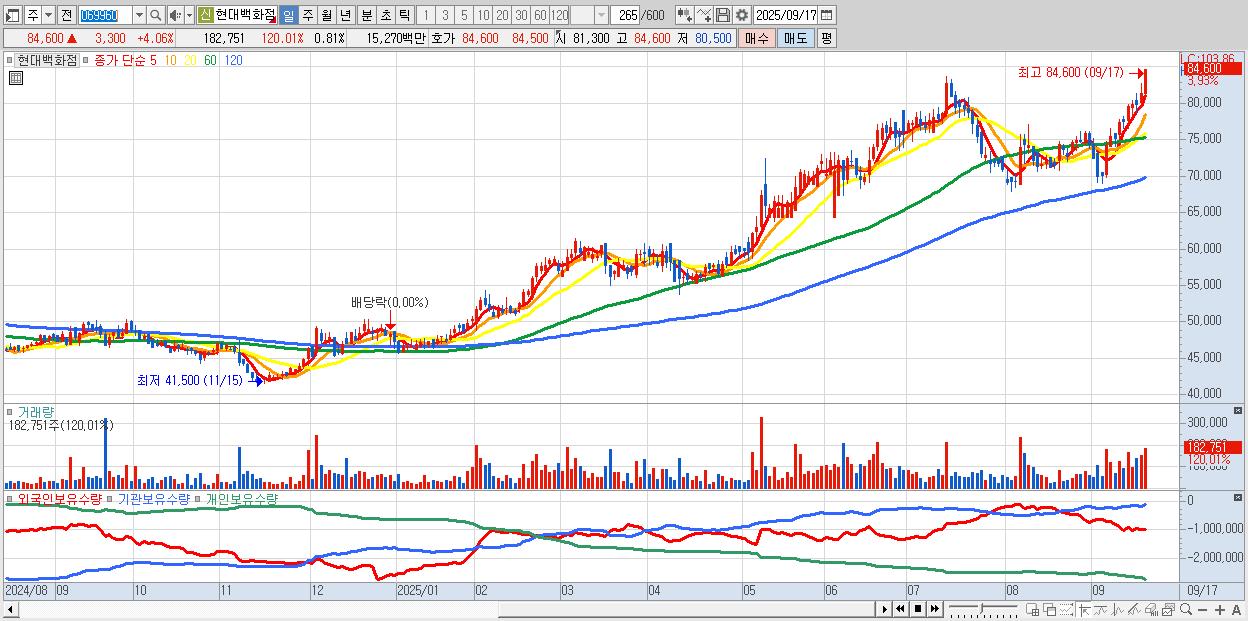
Task: Click the 매도 sell button
Action: click(x=795, y=38)
